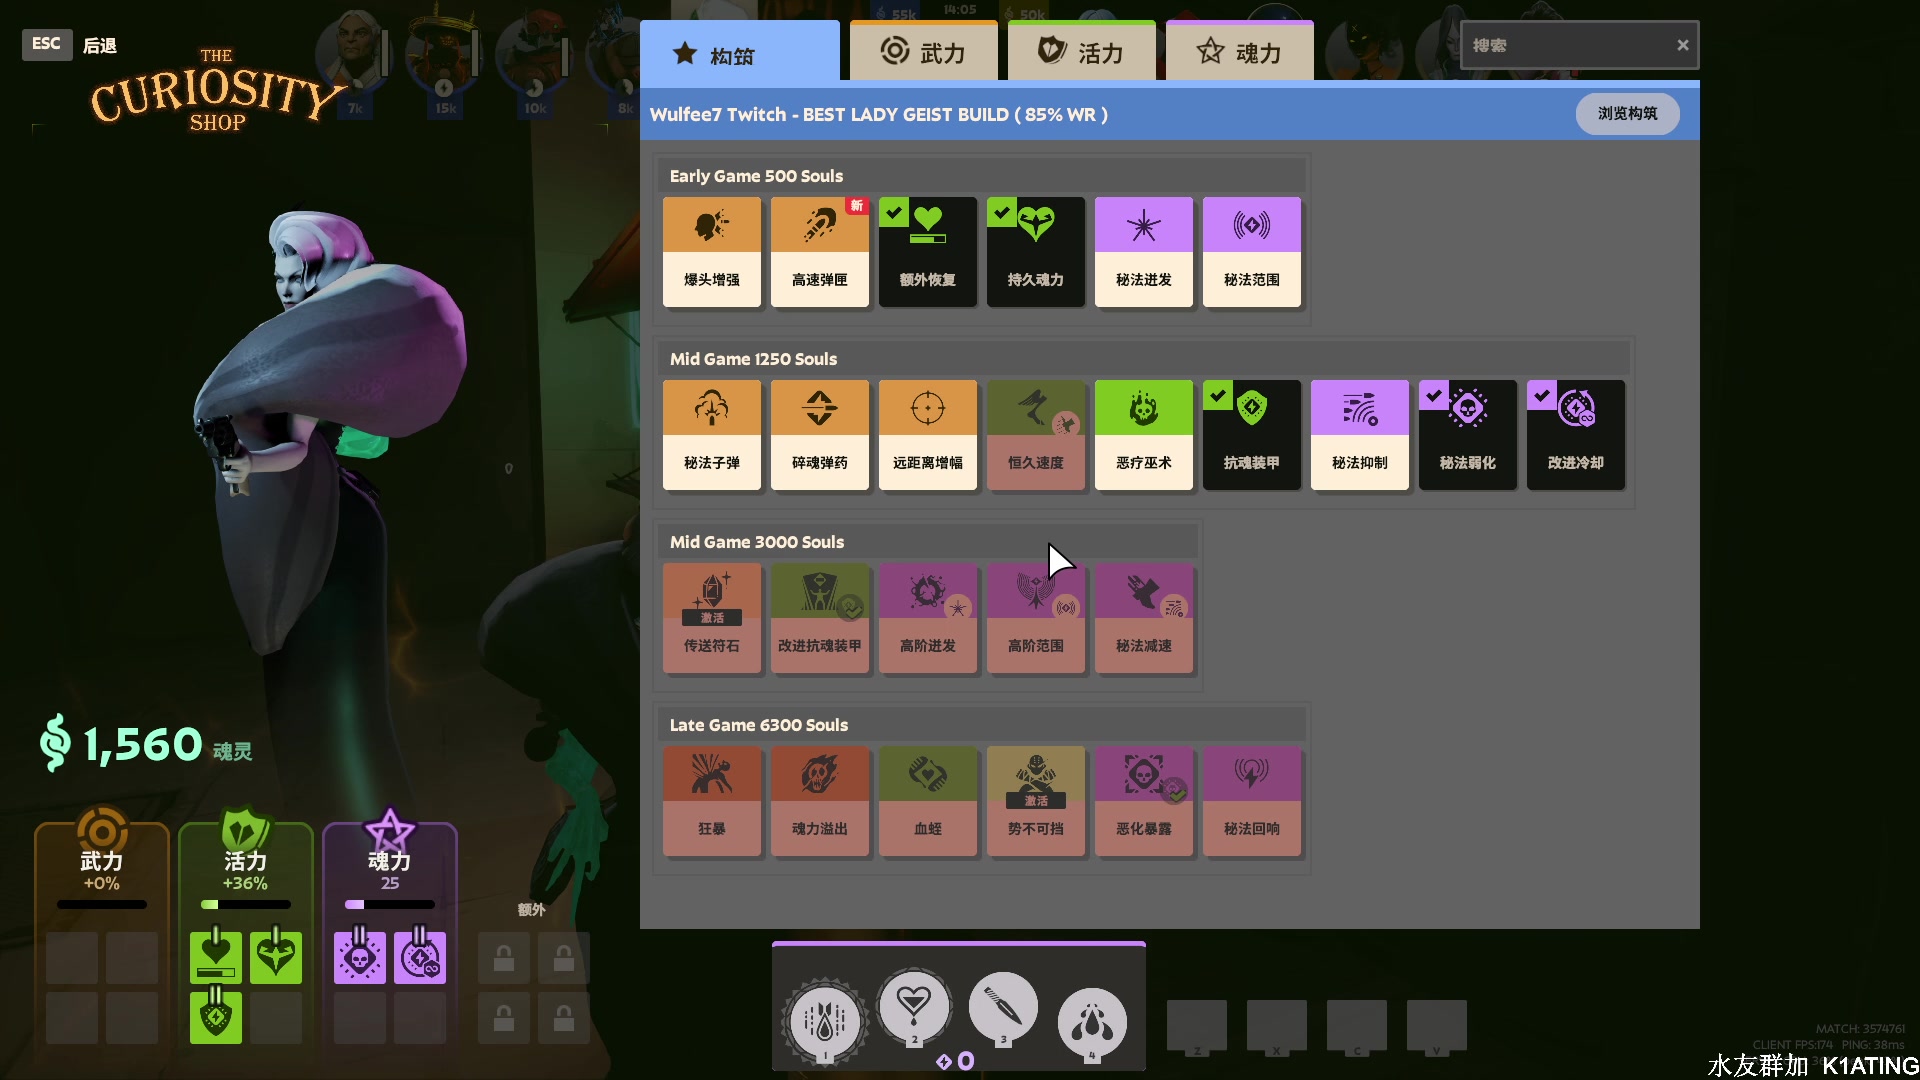Click the 浏览构筑 browse builds button

[x=1627, y=113]
